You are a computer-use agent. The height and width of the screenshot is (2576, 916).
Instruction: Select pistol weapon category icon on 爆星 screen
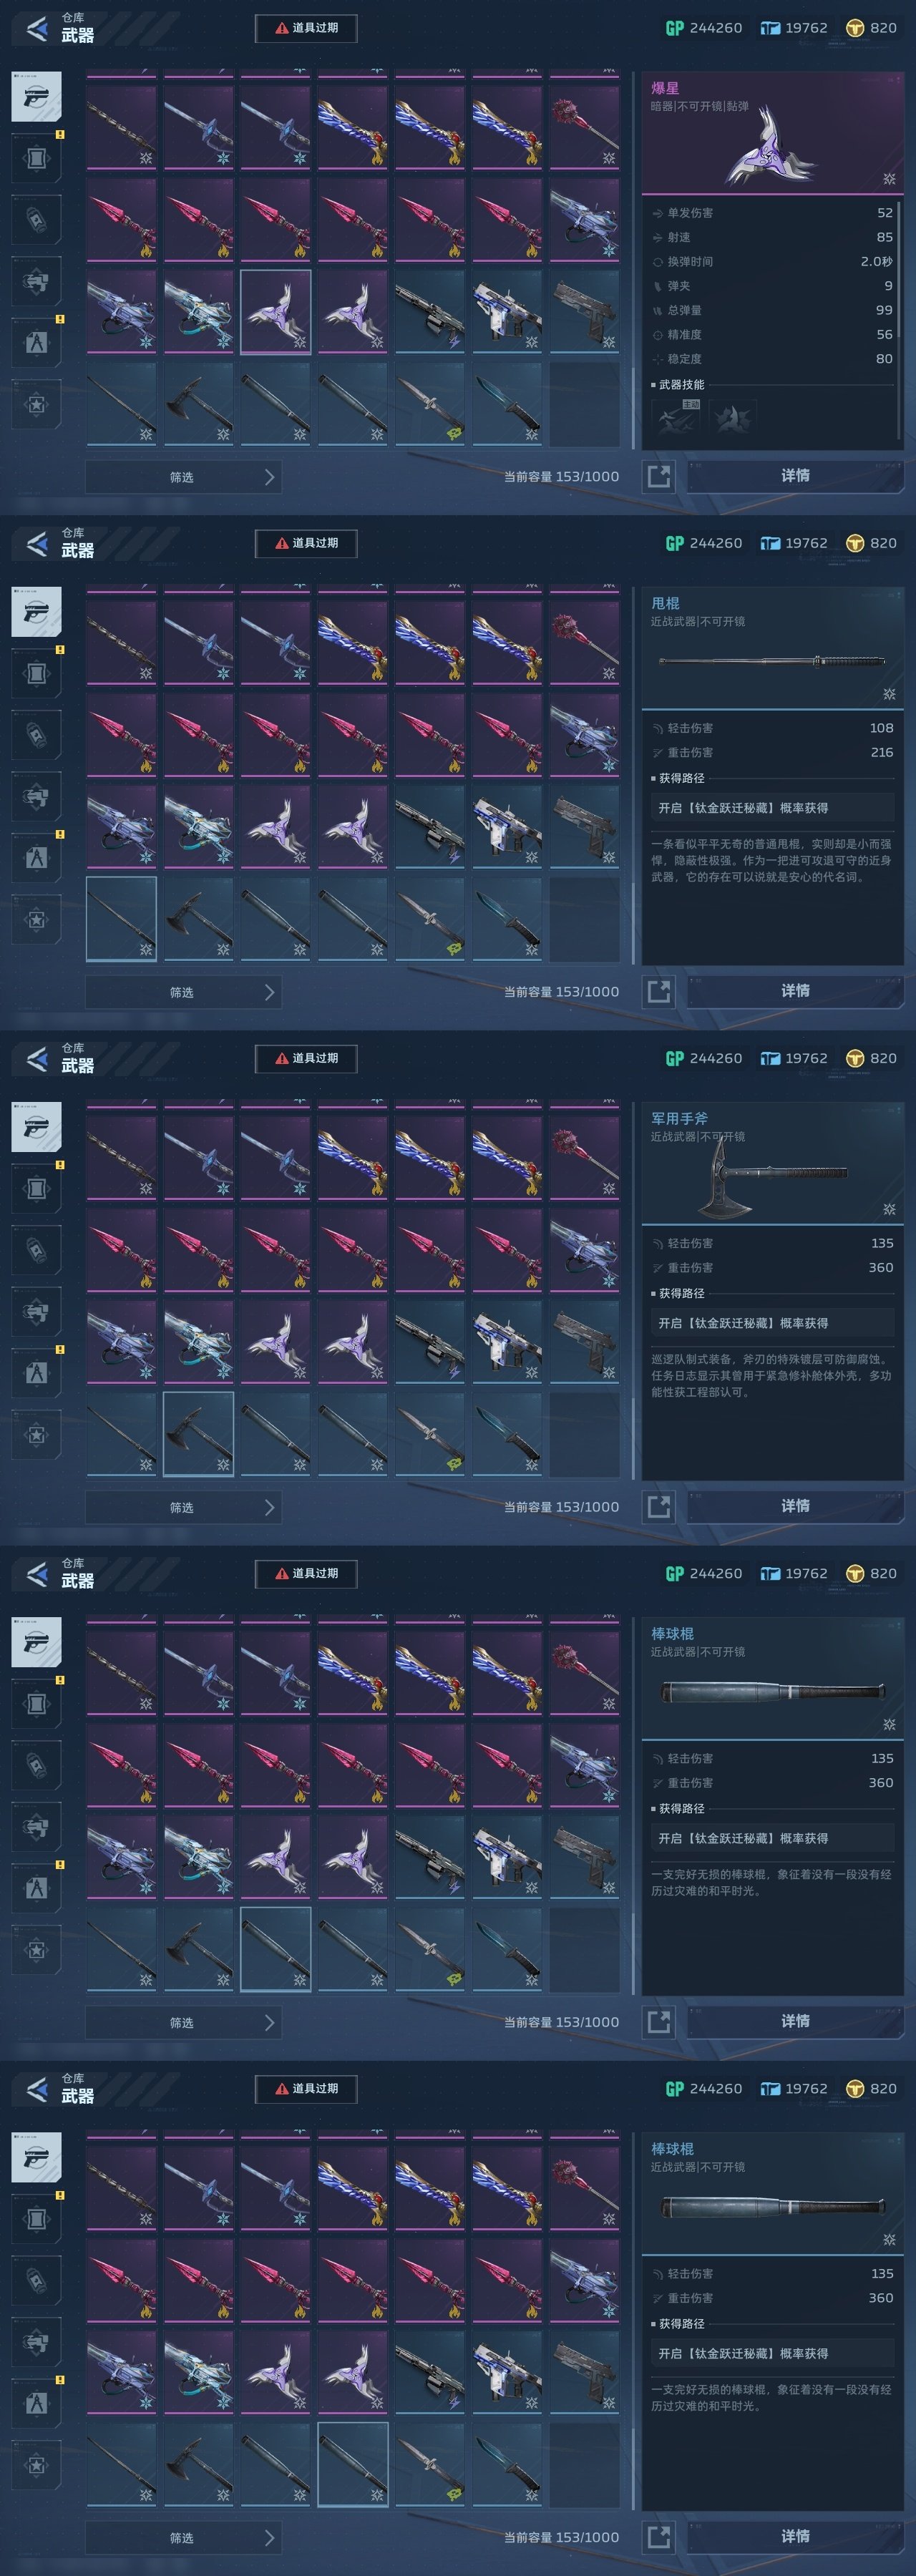(36, 97)
